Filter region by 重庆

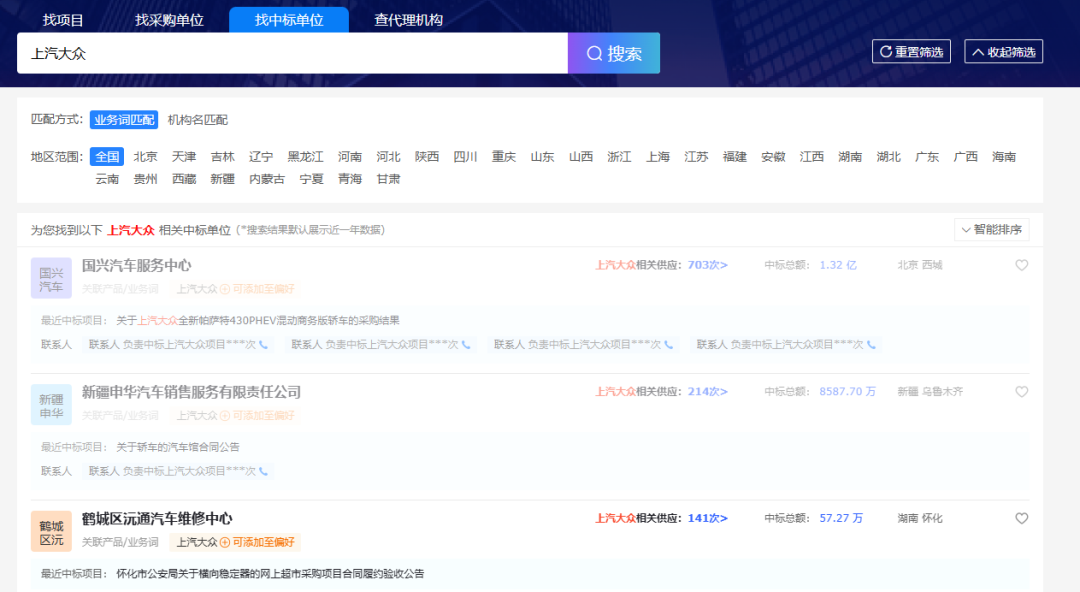coord(503,156)
